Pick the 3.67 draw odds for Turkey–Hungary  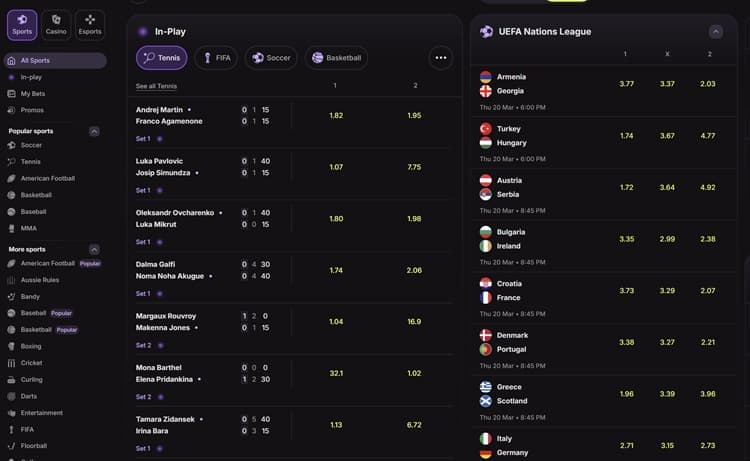[667, 135]
